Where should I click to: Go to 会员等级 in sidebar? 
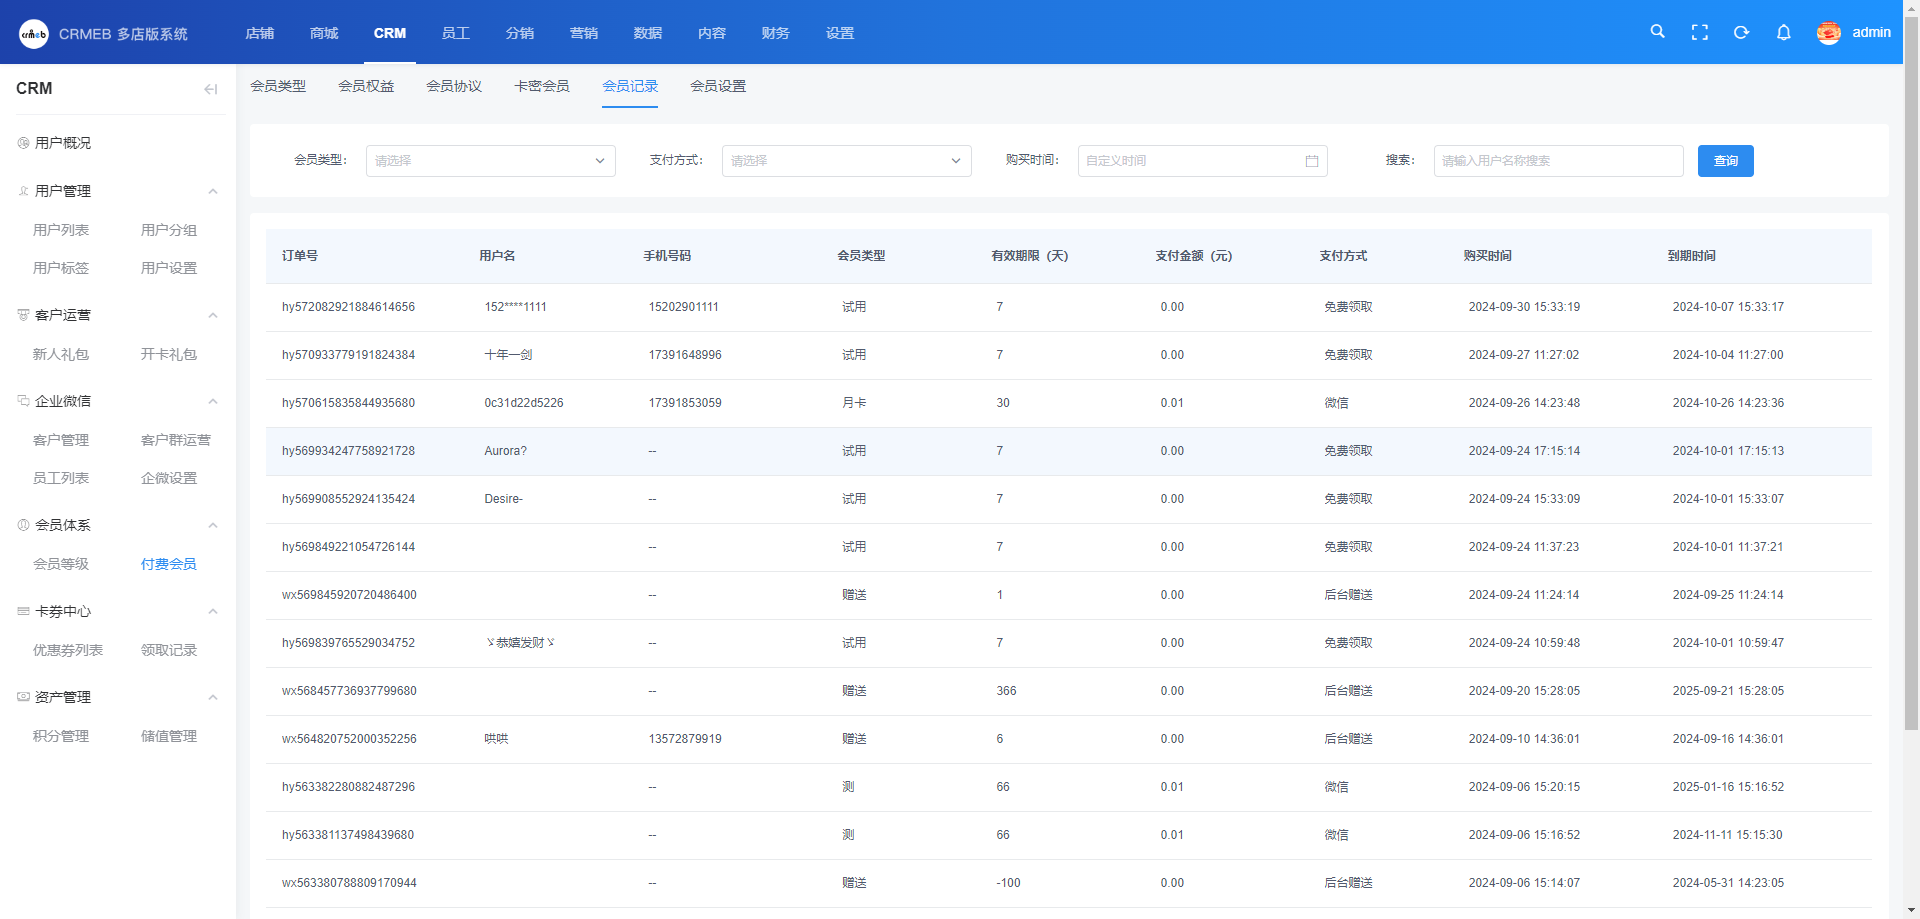click(61, 564)
